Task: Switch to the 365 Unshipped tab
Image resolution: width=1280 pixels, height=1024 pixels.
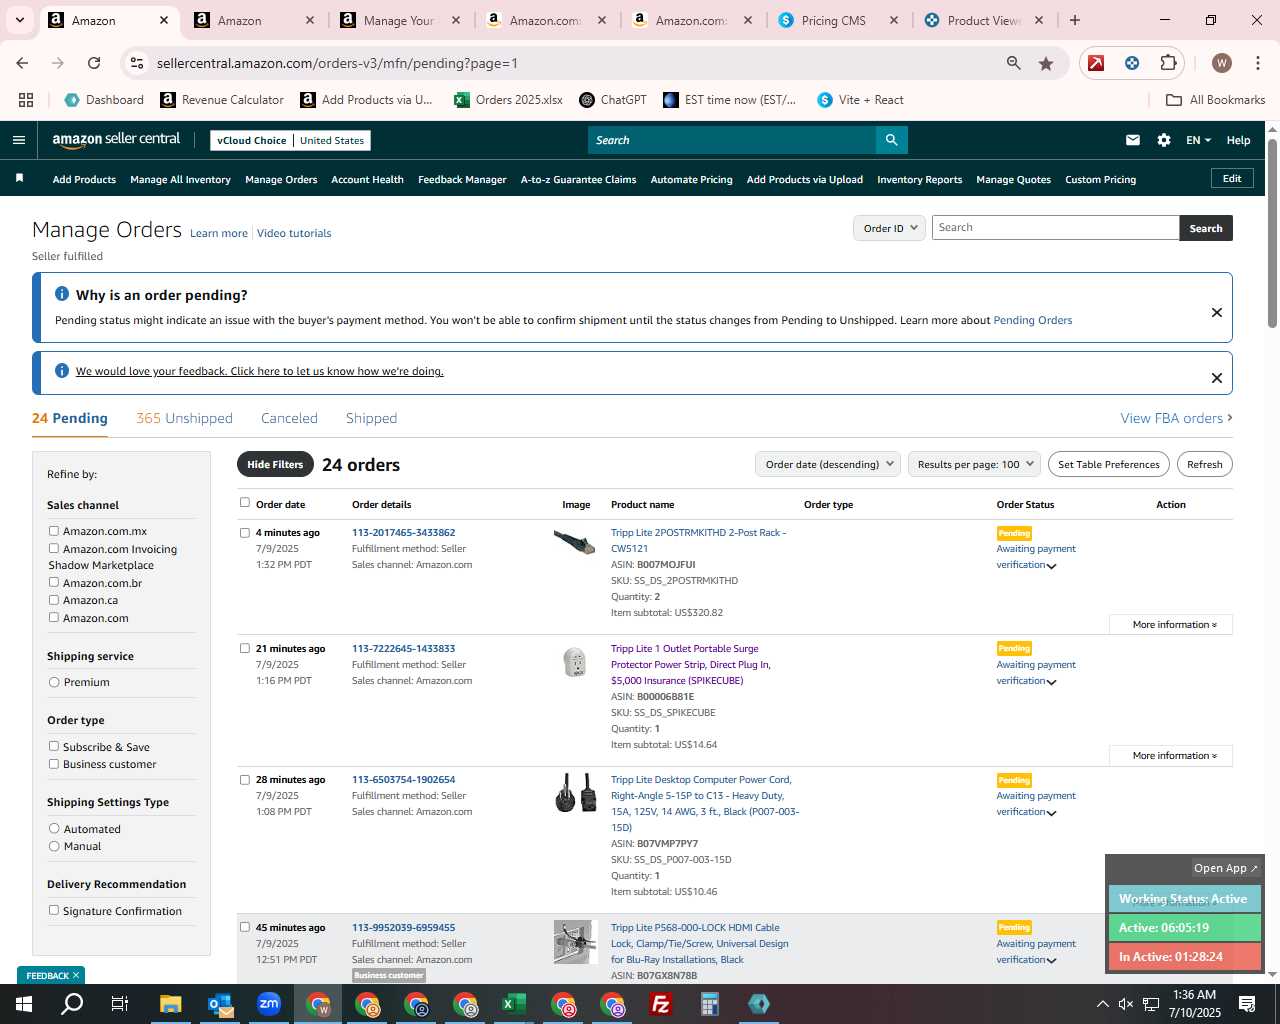Action: [x=184, y=418]
